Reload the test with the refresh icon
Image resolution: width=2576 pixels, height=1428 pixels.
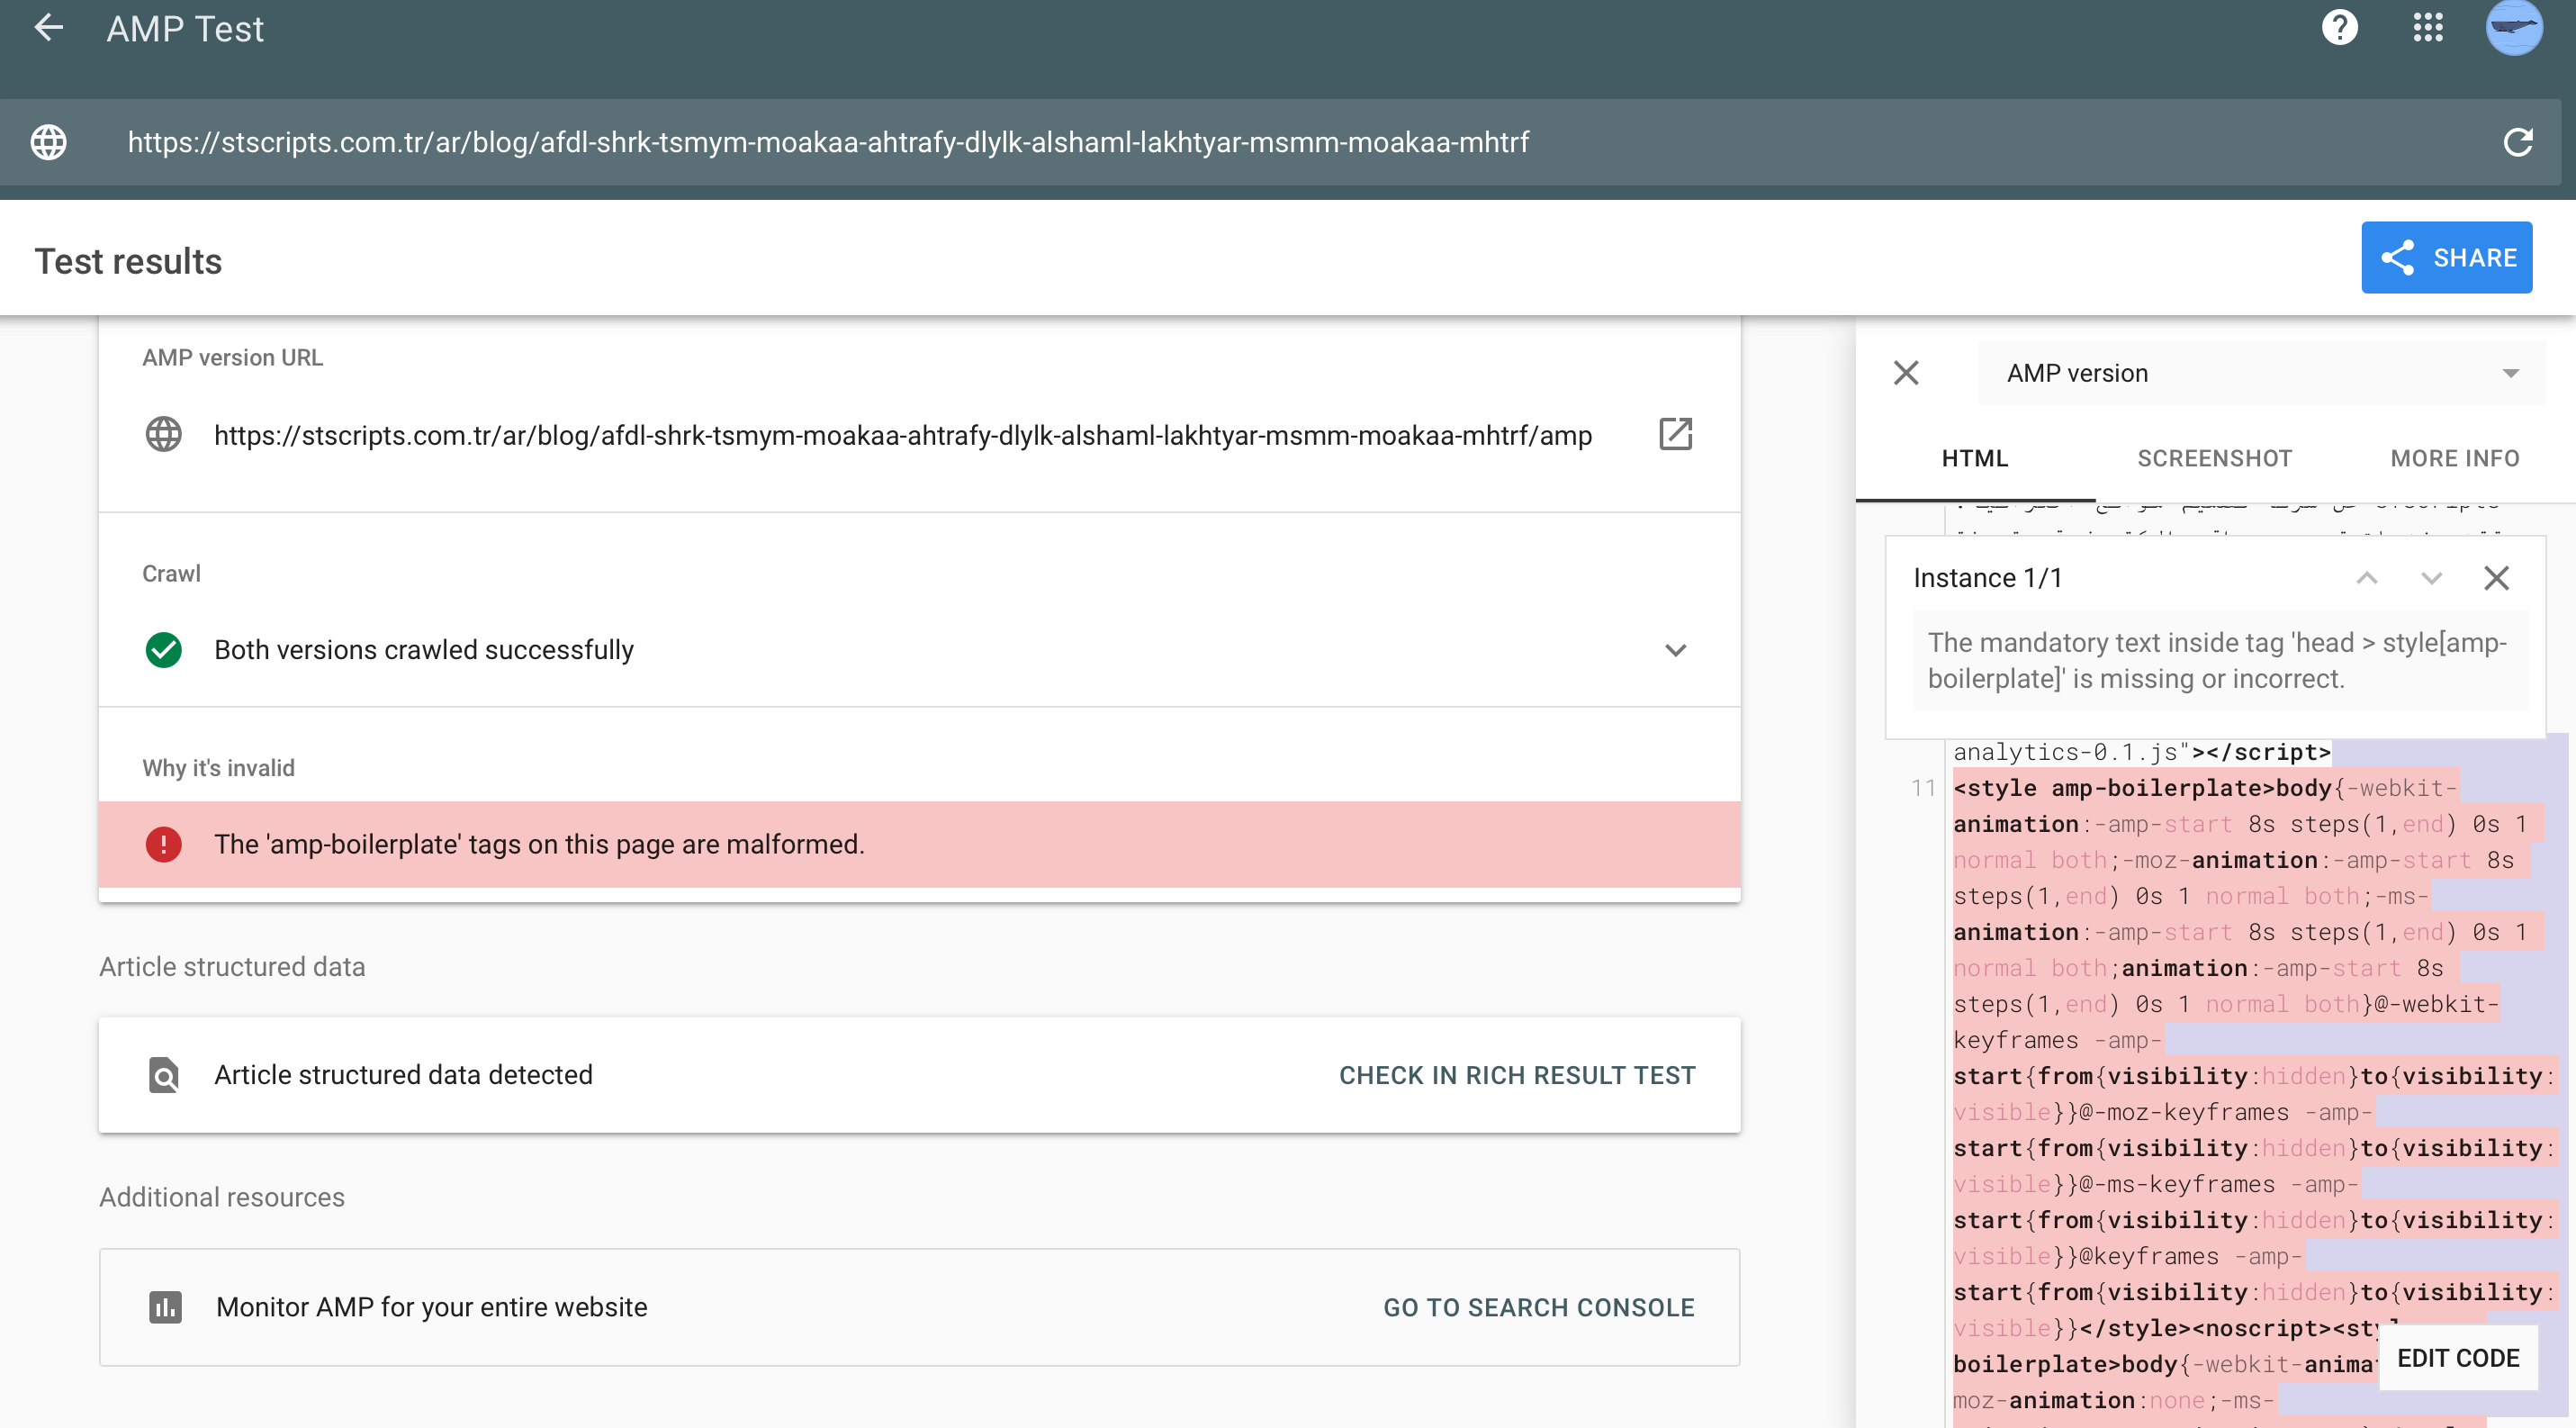tap(2517, 142)
